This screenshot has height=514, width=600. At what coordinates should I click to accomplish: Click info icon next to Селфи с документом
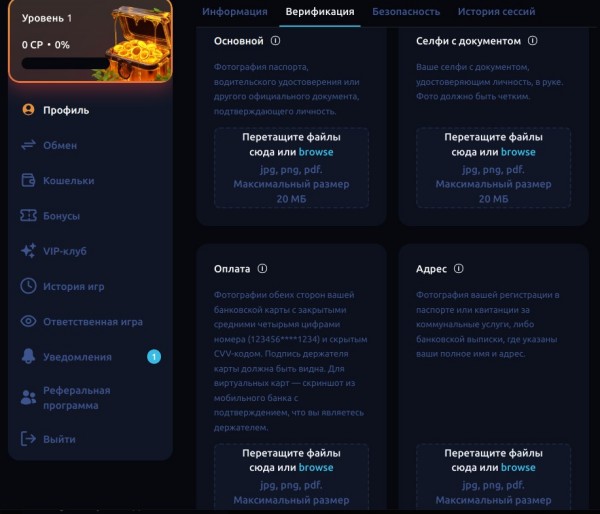[x=532, y=41]
